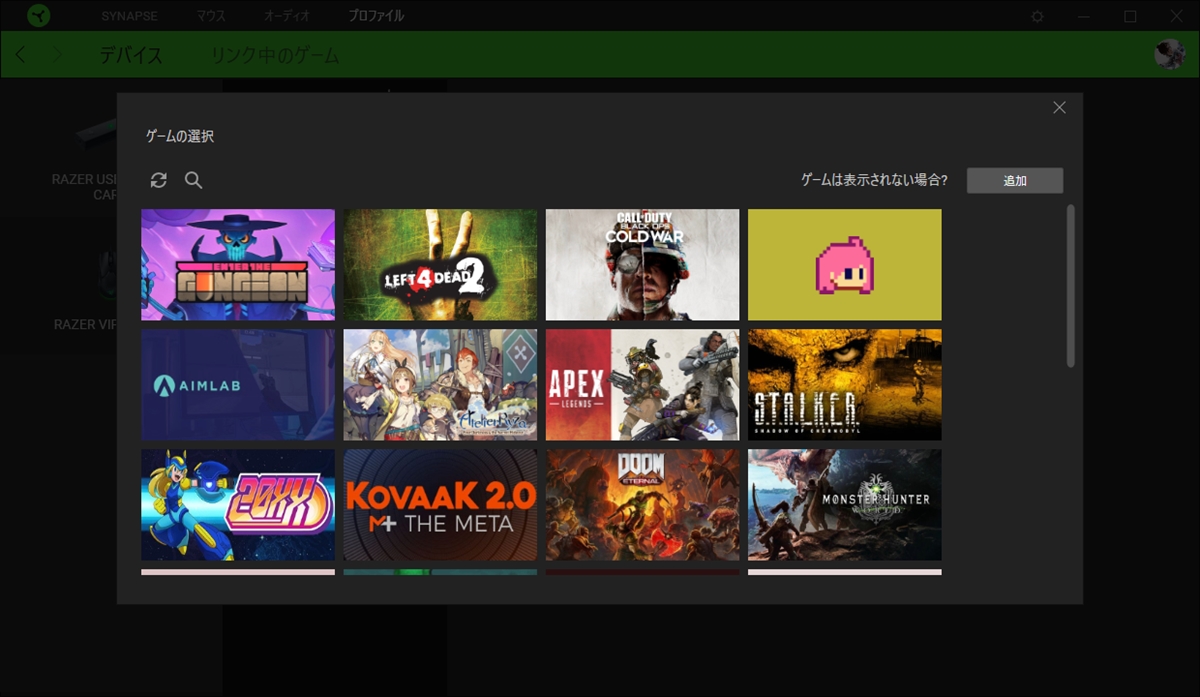Pick the S.T.A.L.K.E.R. game tile
1200x697 pixels.
[x=844, y=384]
